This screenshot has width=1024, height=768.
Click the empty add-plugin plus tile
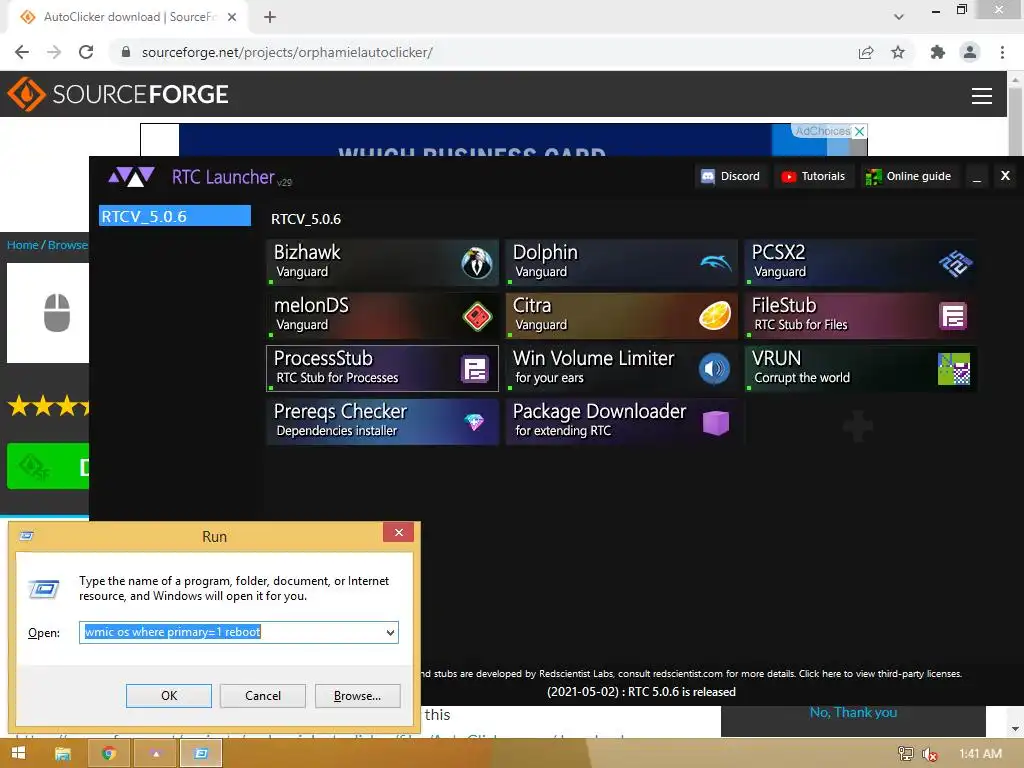858,426
